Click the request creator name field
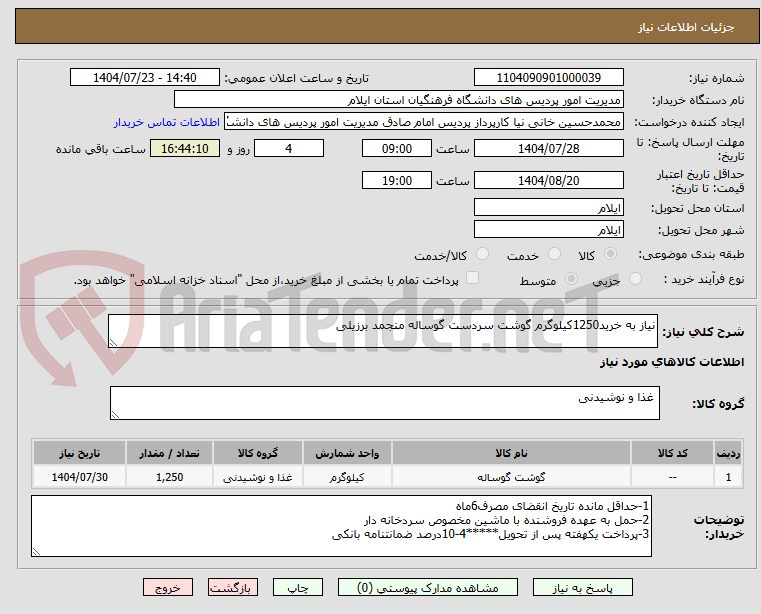The width and height of the screenshot is (761, 614). pos(424,122)
